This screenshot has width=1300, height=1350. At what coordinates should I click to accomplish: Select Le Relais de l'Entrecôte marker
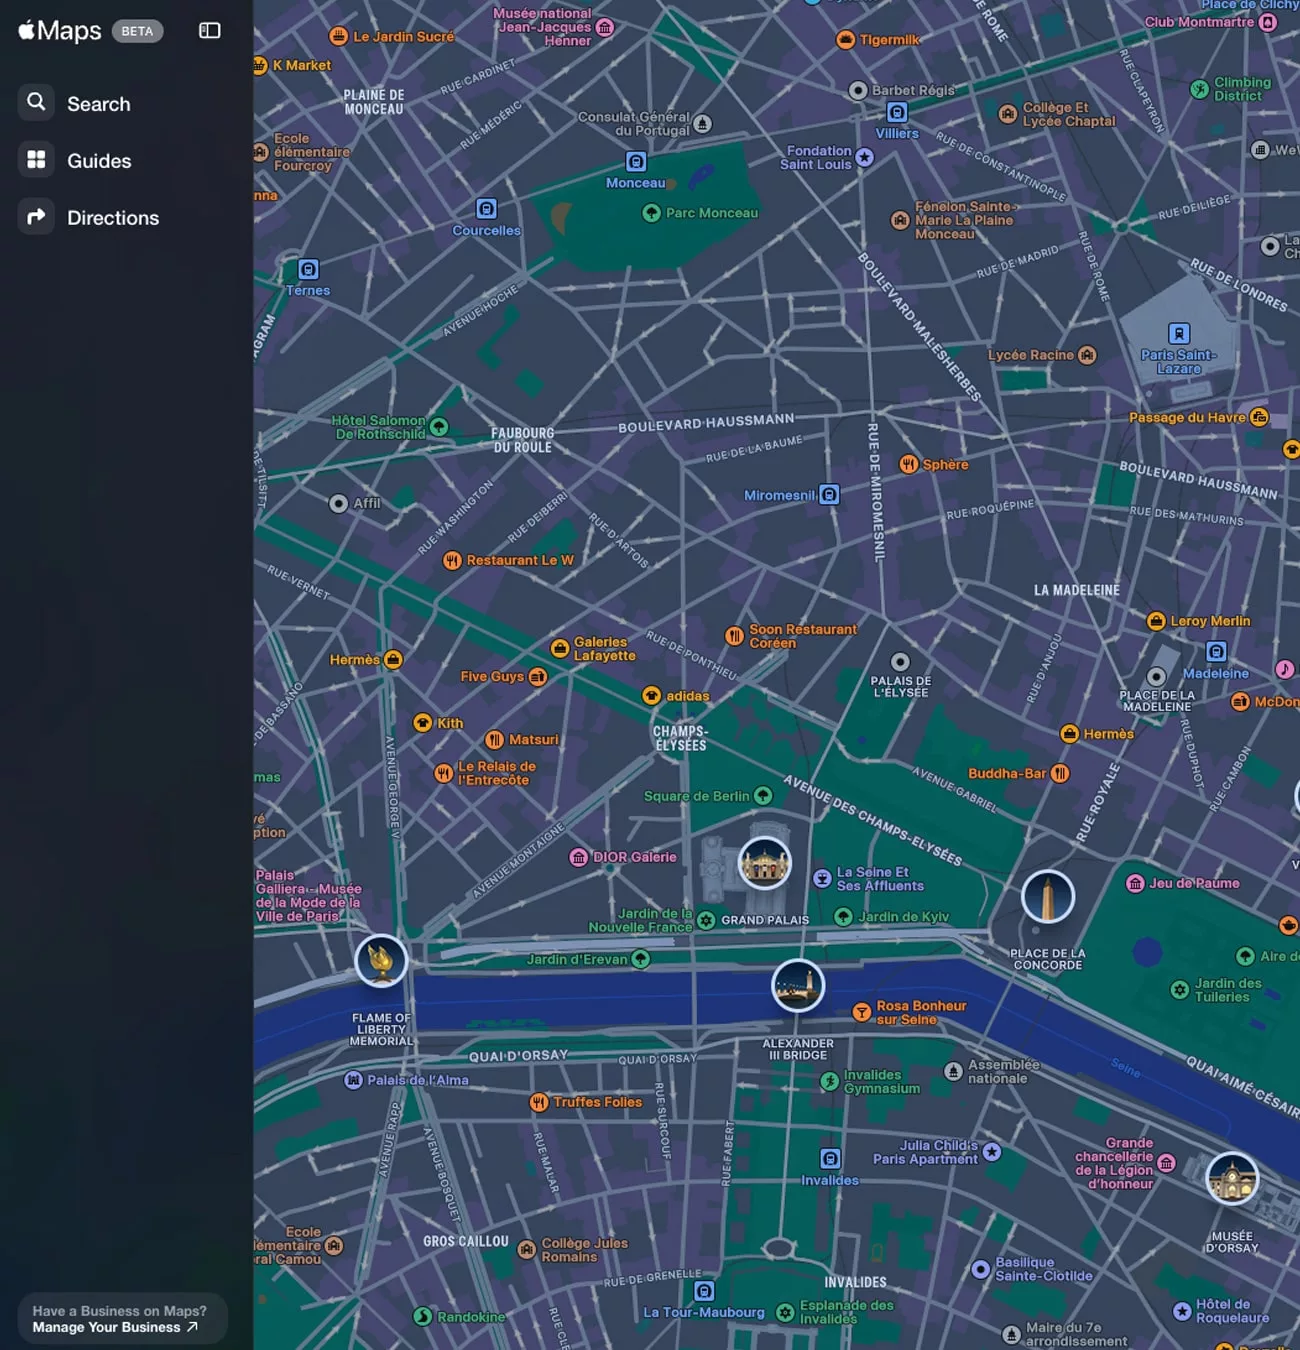[x=444, y=773]
